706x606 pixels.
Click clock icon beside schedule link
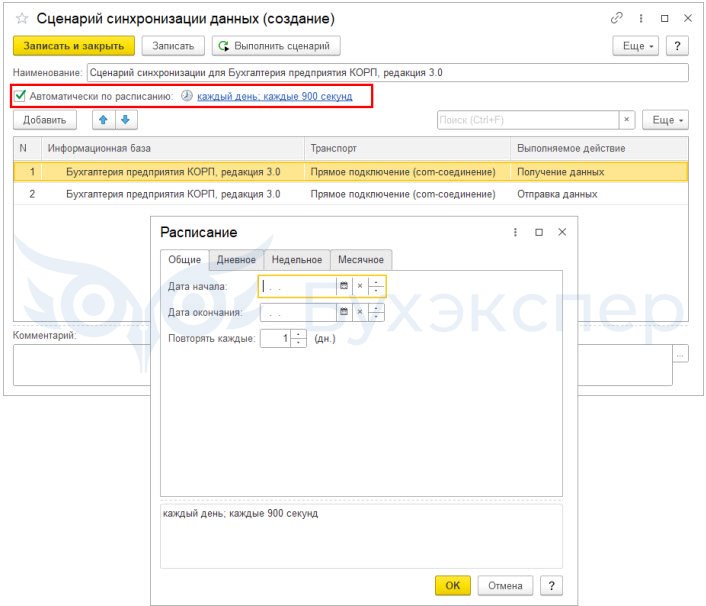(x=186, y=96)
